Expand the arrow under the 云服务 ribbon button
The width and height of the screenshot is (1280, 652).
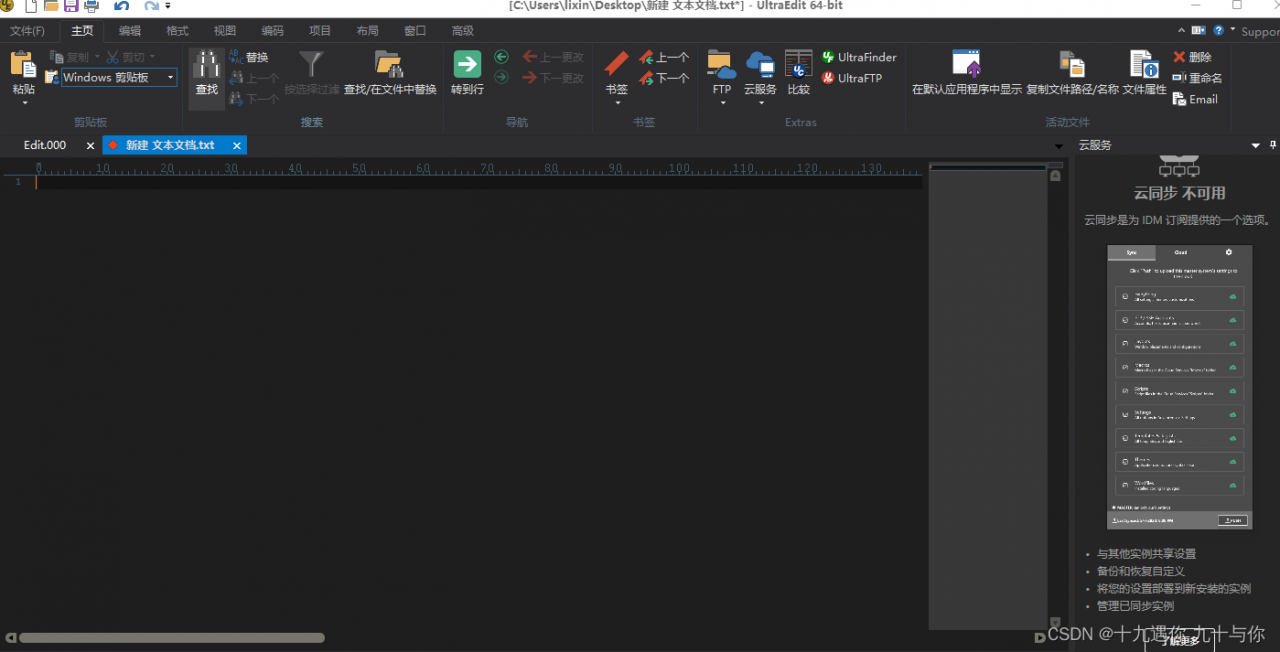[x=760, y=103]
